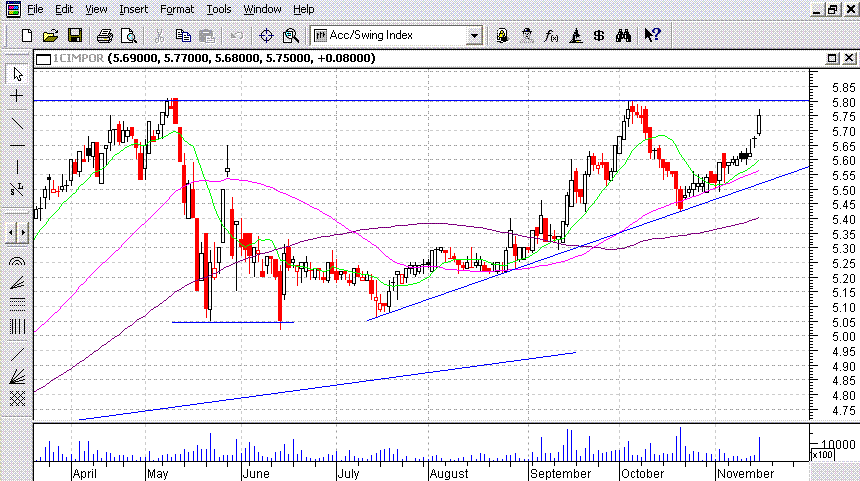860x481 pixels.
Task: Open the Help menu
Action: tap(303, 9)
